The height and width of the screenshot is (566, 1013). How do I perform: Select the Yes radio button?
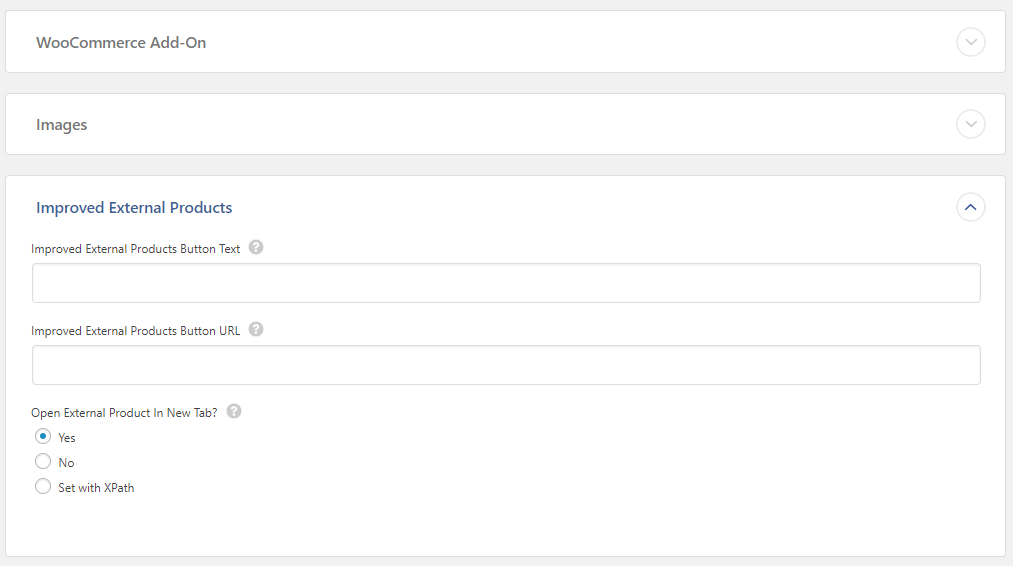pyautogui.click(x=43, y=436)
